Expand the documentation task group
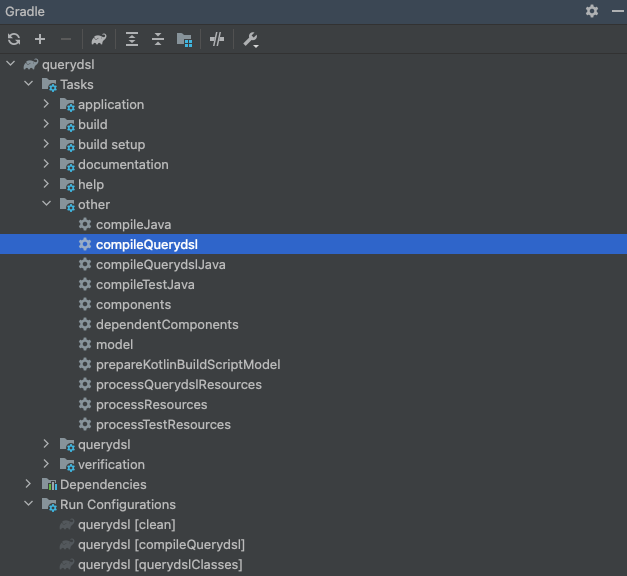The image size is (627, 576). point(46,164)
